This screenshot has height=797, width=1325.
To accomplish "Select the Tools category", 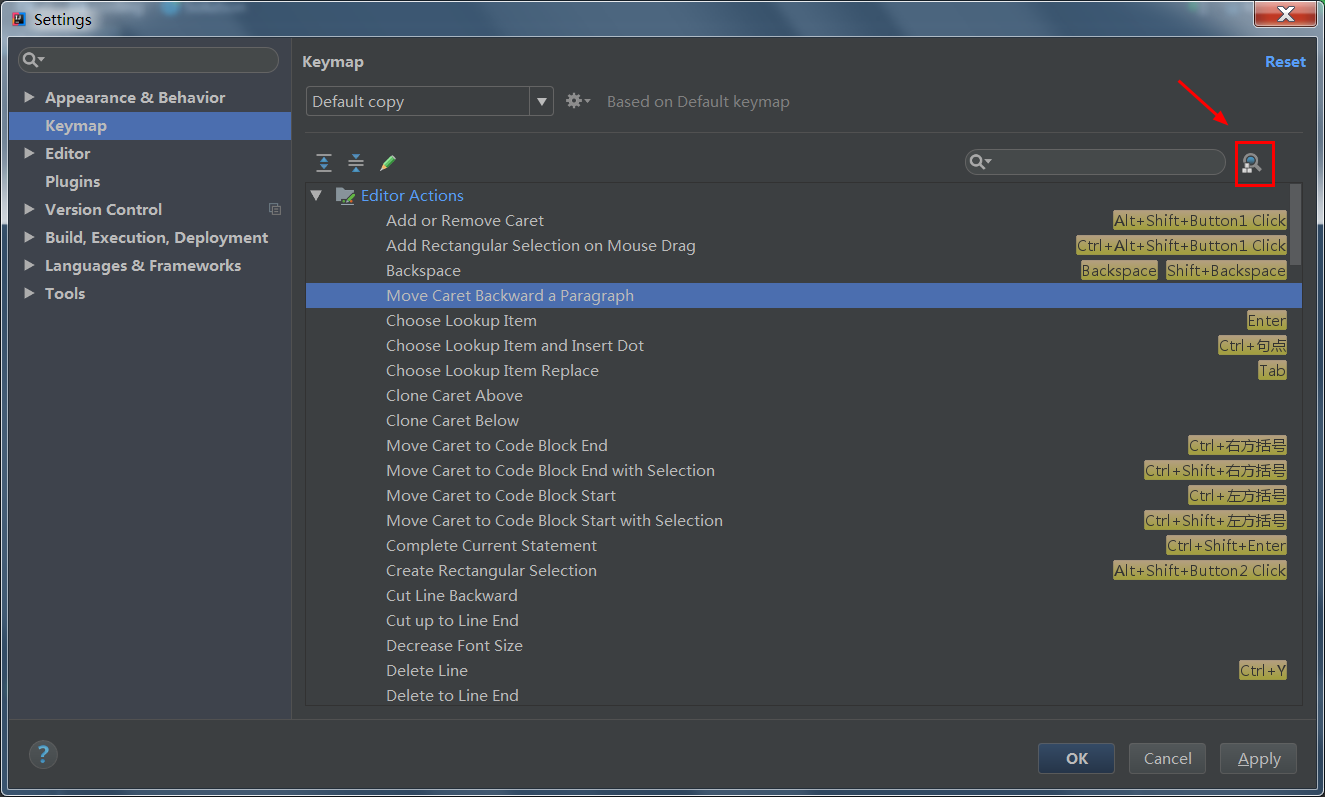I will click(65, 293).
